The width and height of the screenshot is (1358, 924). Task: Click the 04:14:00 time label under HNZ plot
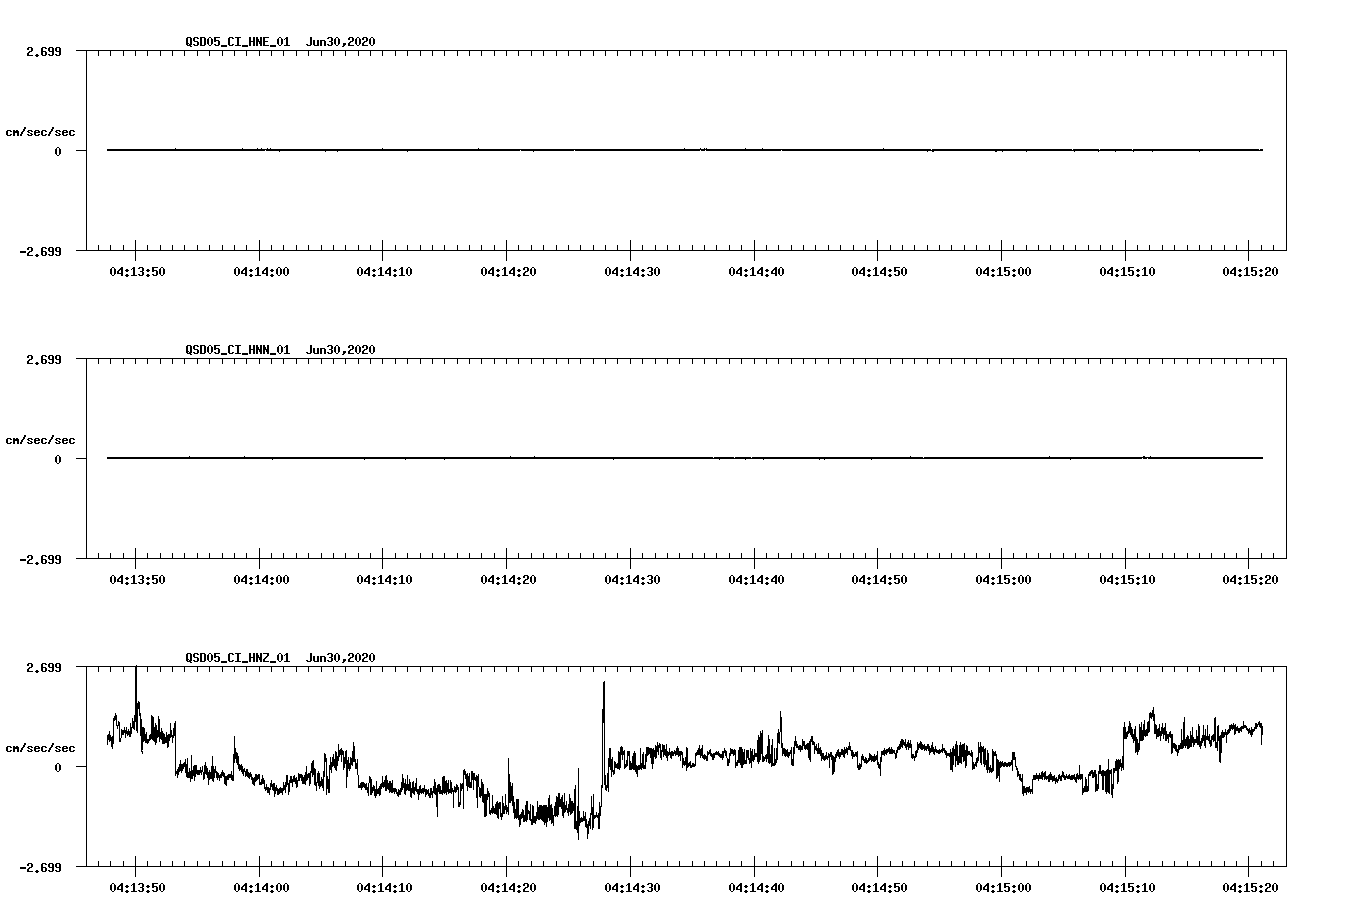(261, 887)
